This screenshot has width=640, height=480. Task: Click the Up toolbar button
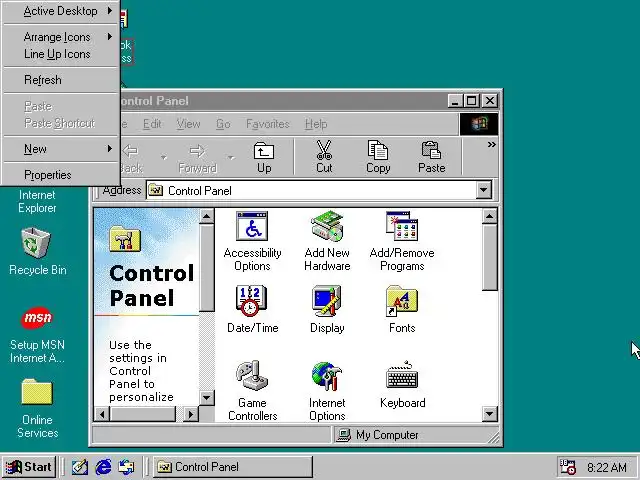pyautogui.click(x=264, y=157)
